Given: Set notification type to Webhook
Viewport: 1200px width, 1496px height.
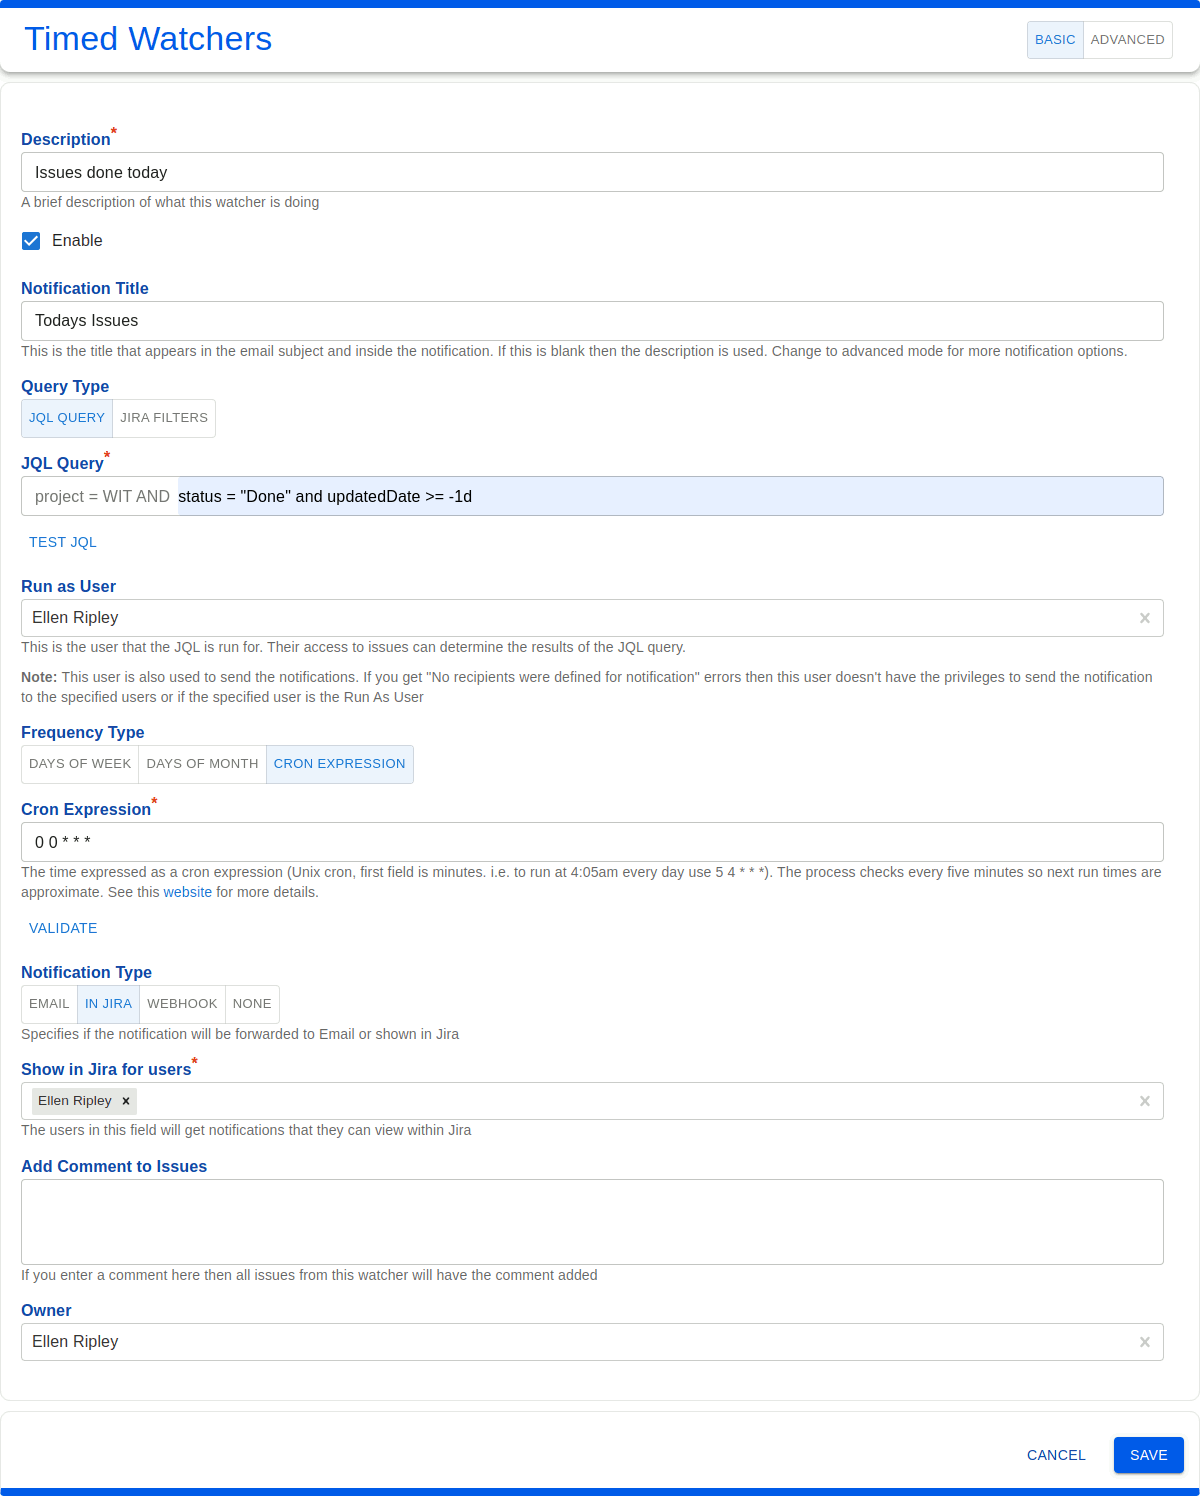Looking at the screenshot, I should [182, 1004].
